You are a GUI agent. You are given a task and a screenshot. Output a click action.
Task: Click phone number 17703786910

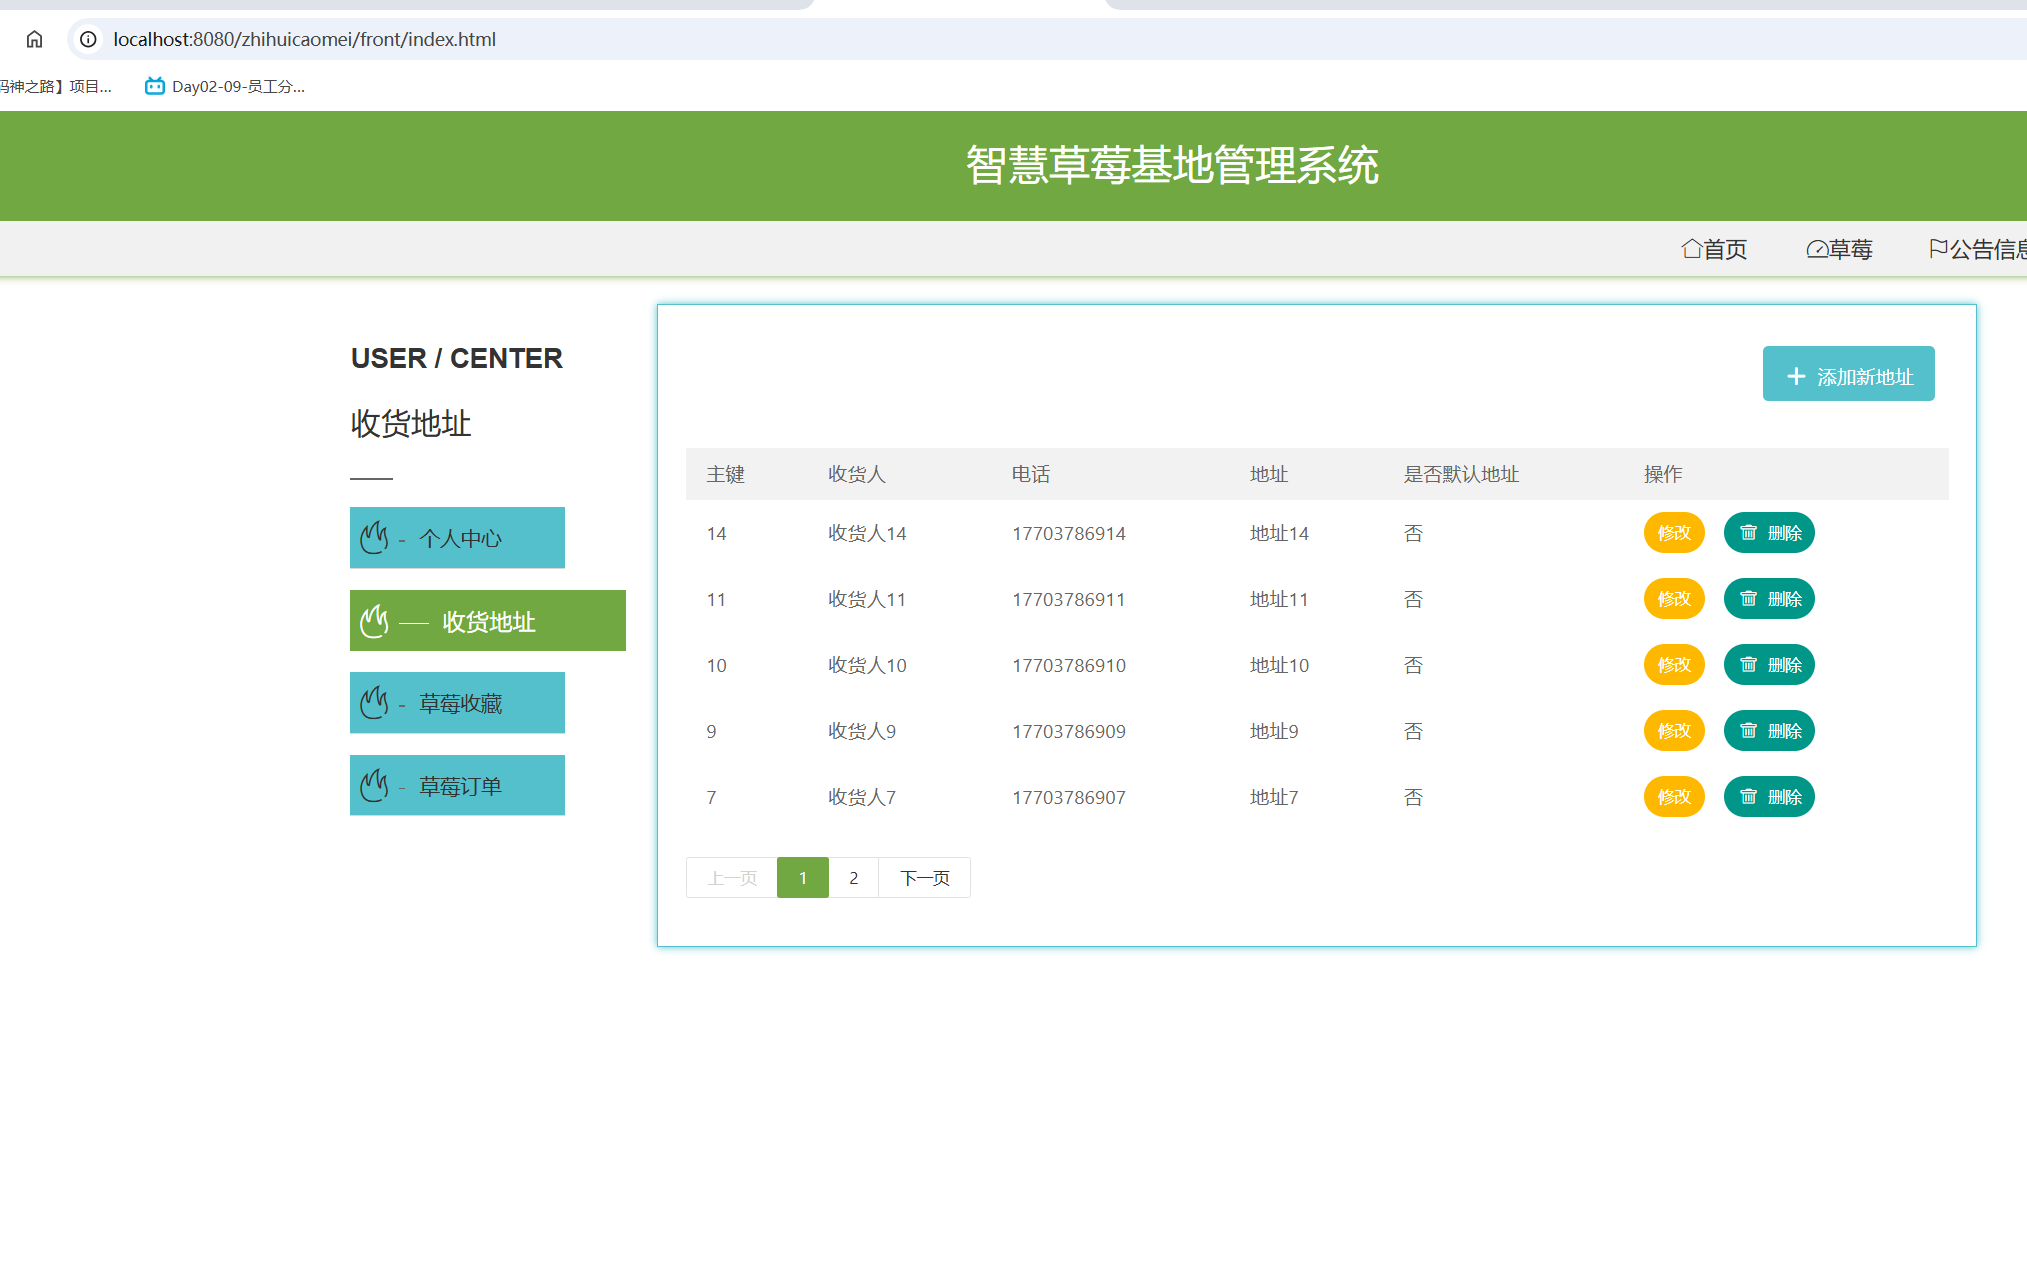coord(1069,665)
